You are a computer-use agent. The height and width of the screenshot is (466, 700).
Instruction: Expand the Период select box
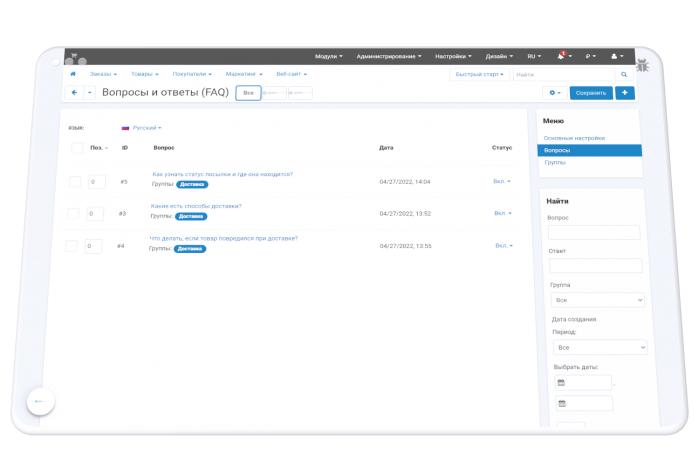pyautogui.click(x=600, y=347)
